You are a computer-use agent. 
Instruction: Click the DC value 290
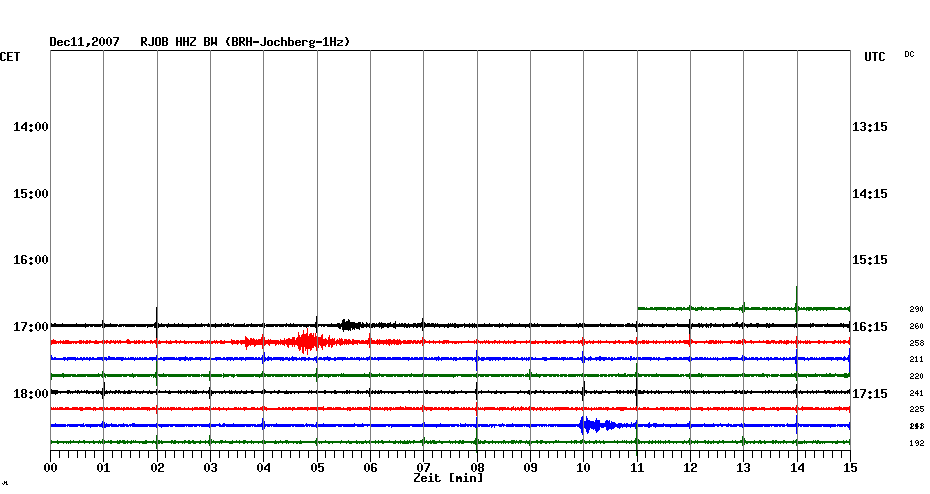pyautogui.click(x=916, y=310)
